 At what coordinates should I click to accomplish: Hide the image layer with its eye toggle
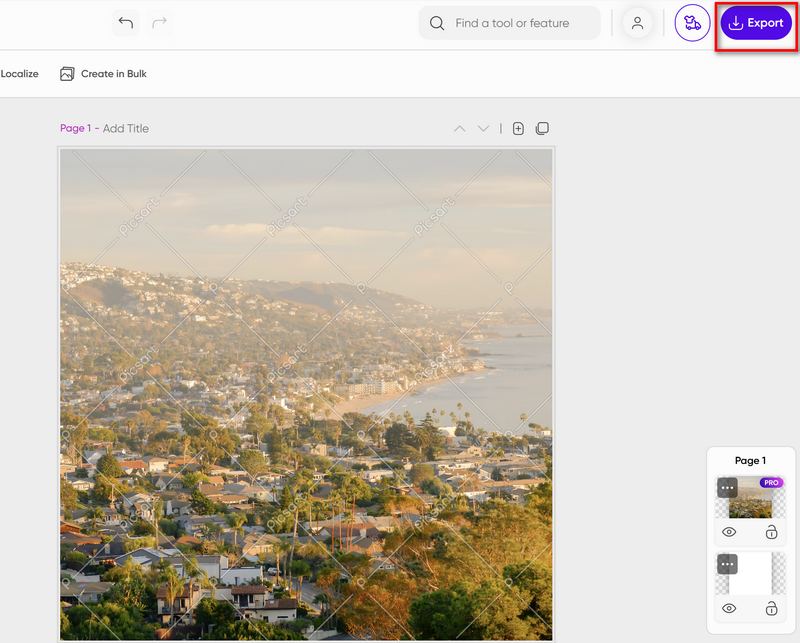pyautogui.click(x=730, y=532)
